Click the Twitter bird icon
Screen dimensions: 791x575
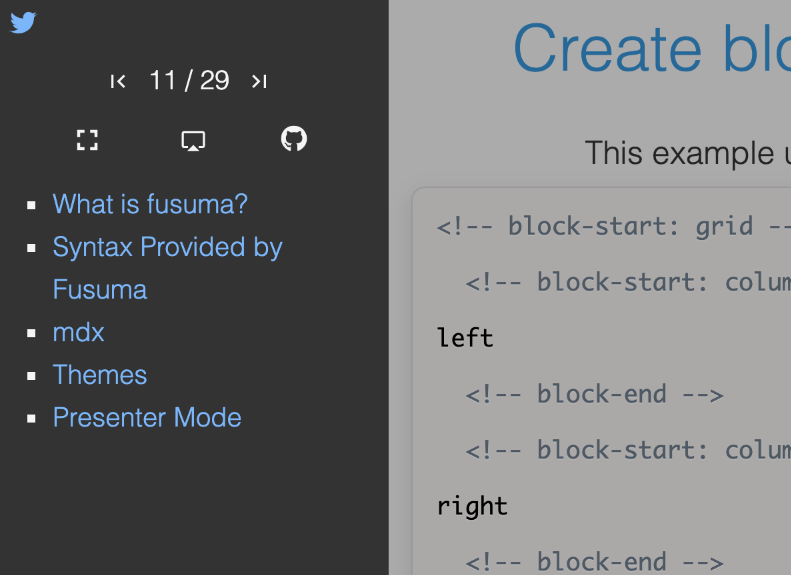pyautogui.click(x=23, y=22)
